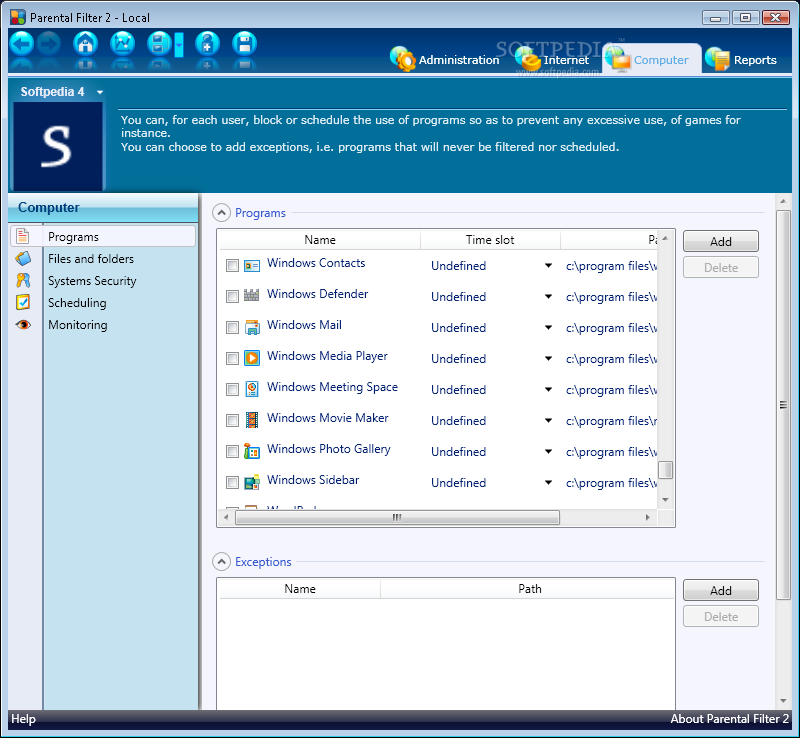The width and height of the screenshot is (800, 738).
Task: Click the Scheduling checkmark icon
Action: pos(23,302)
